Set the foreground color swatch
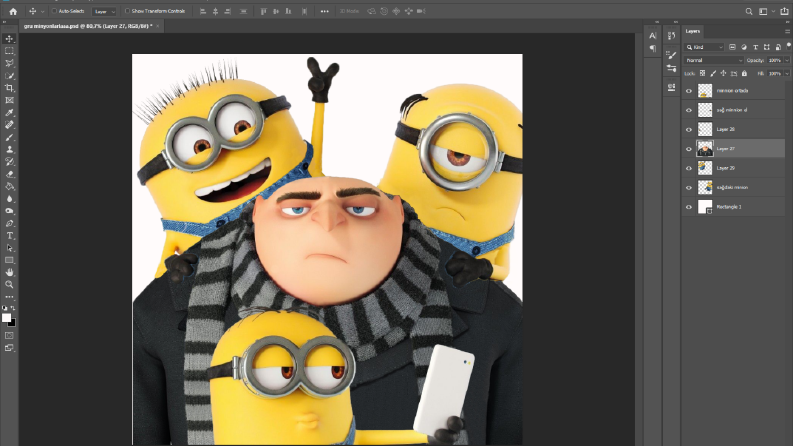 [6, 318]
